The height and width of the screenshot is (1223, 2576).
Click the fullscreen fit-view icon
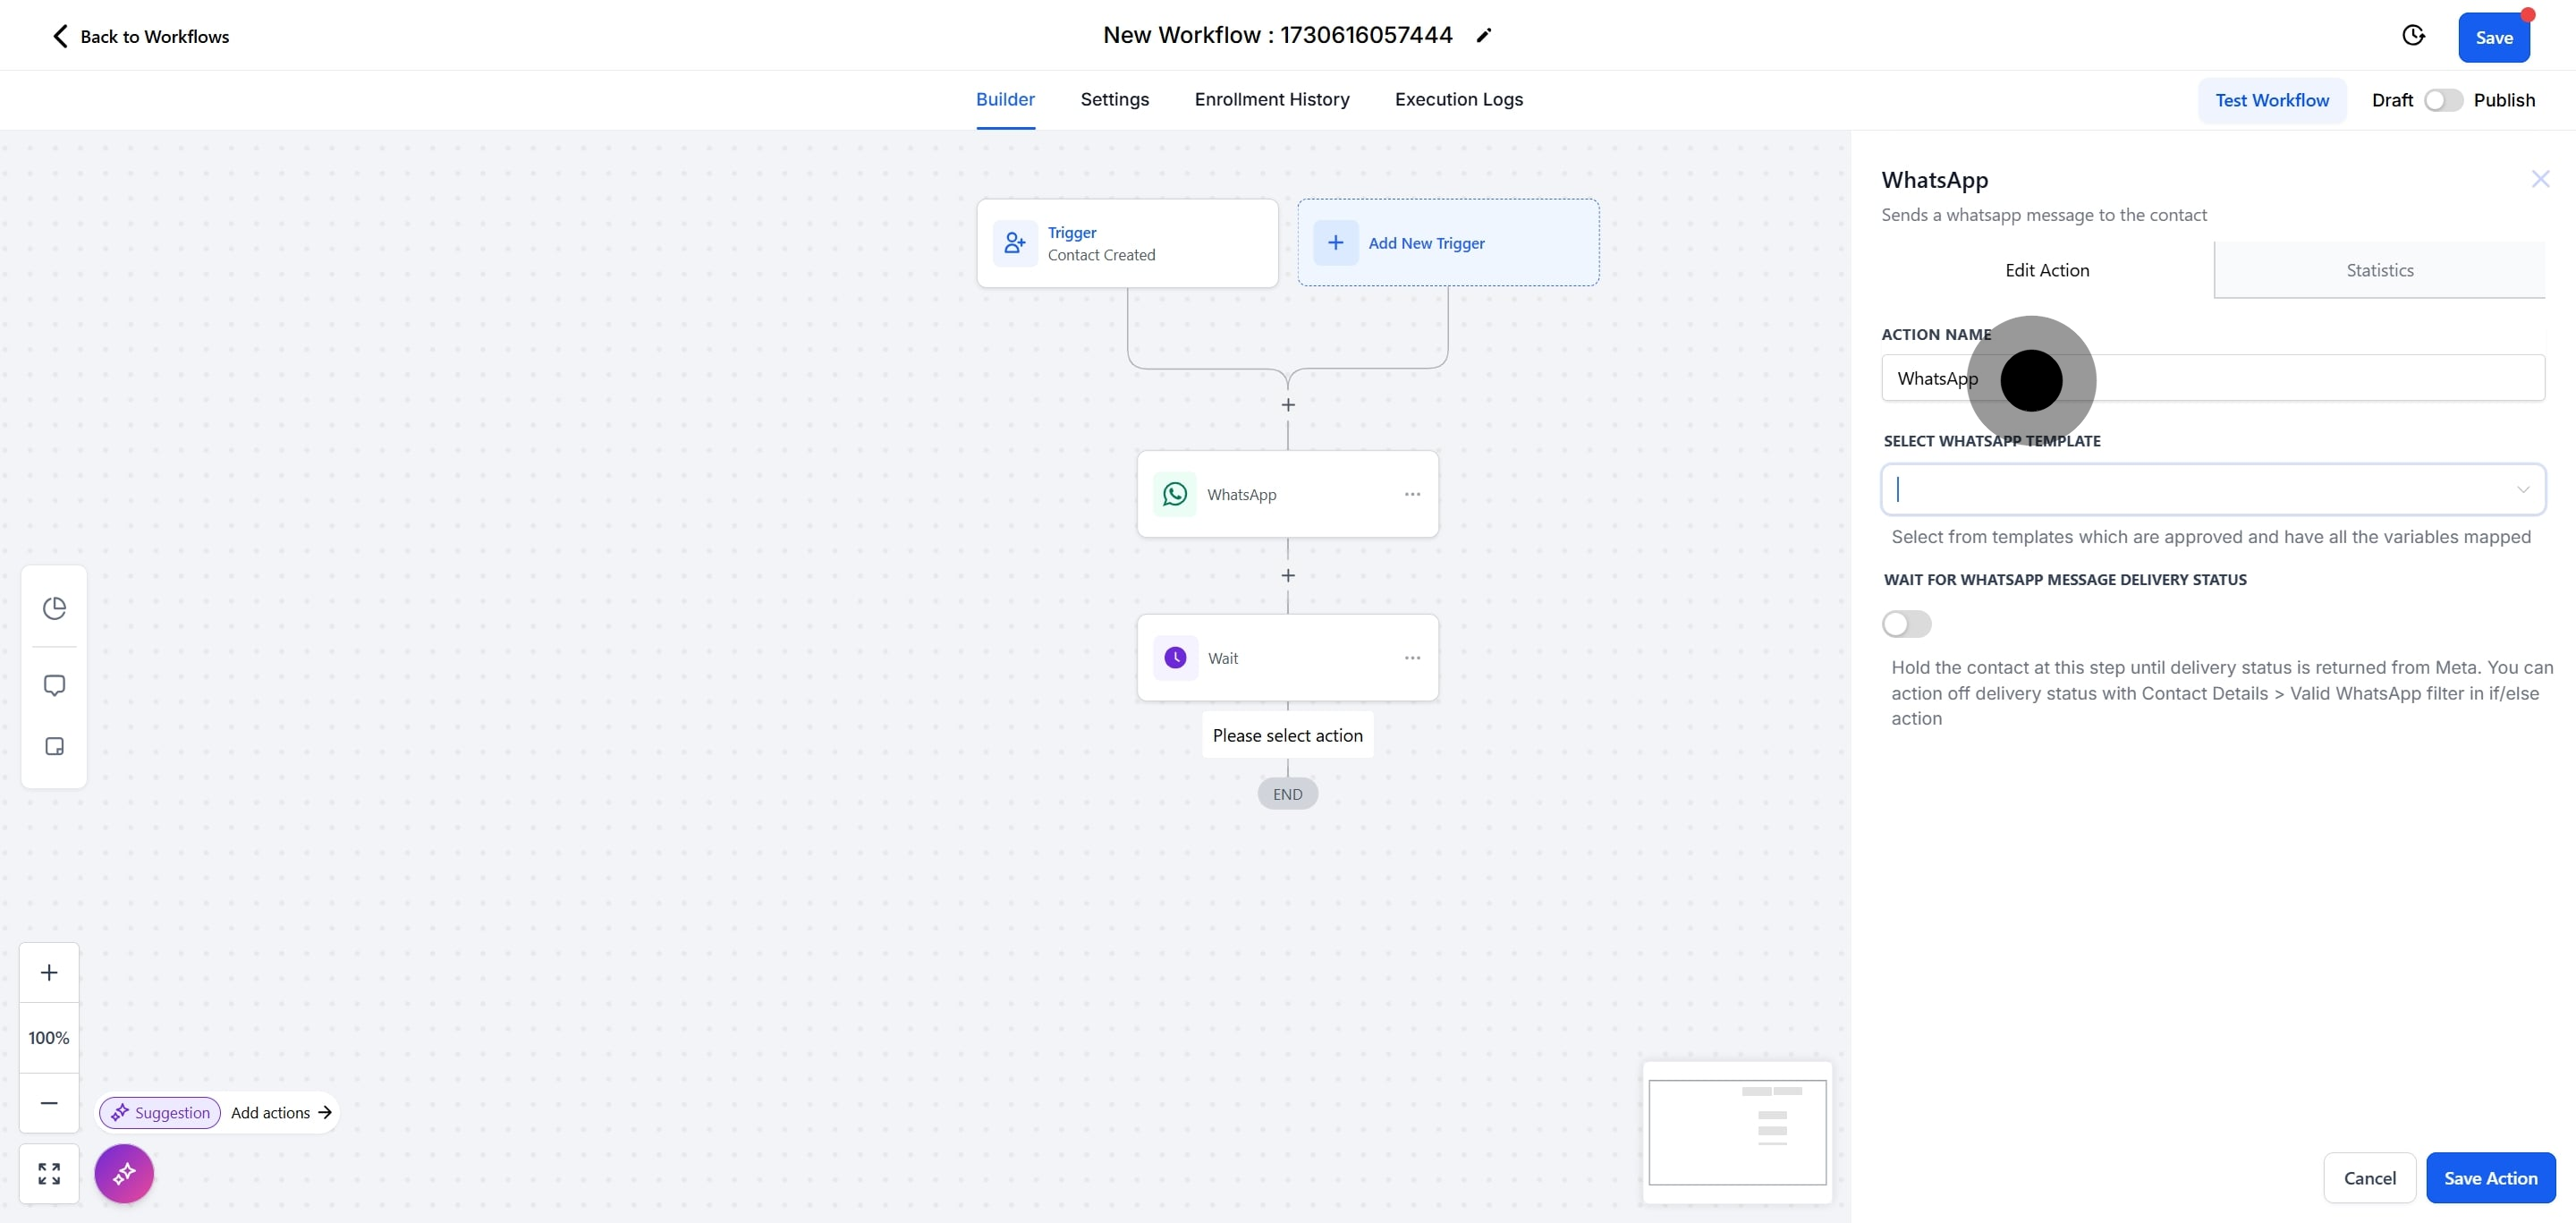pyautogui.click(x=49, y=1173)
